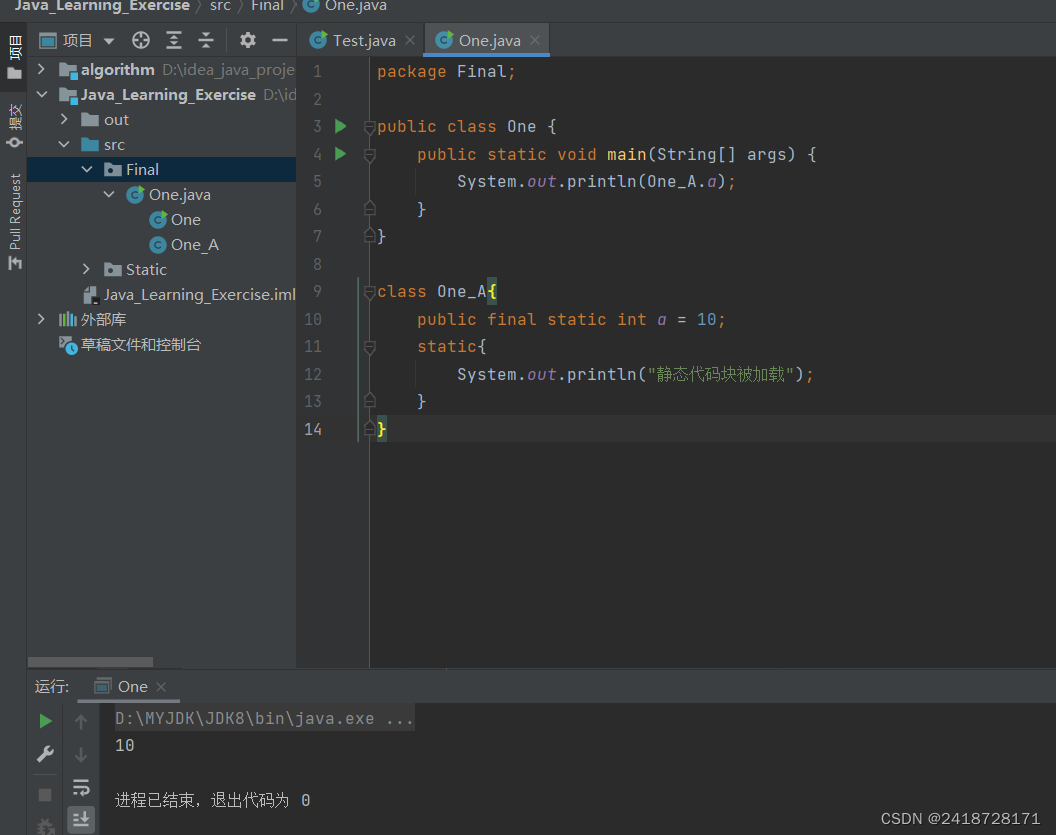Expand the out folder
The width and height of the screenshot is (1056, 835).
62,119
